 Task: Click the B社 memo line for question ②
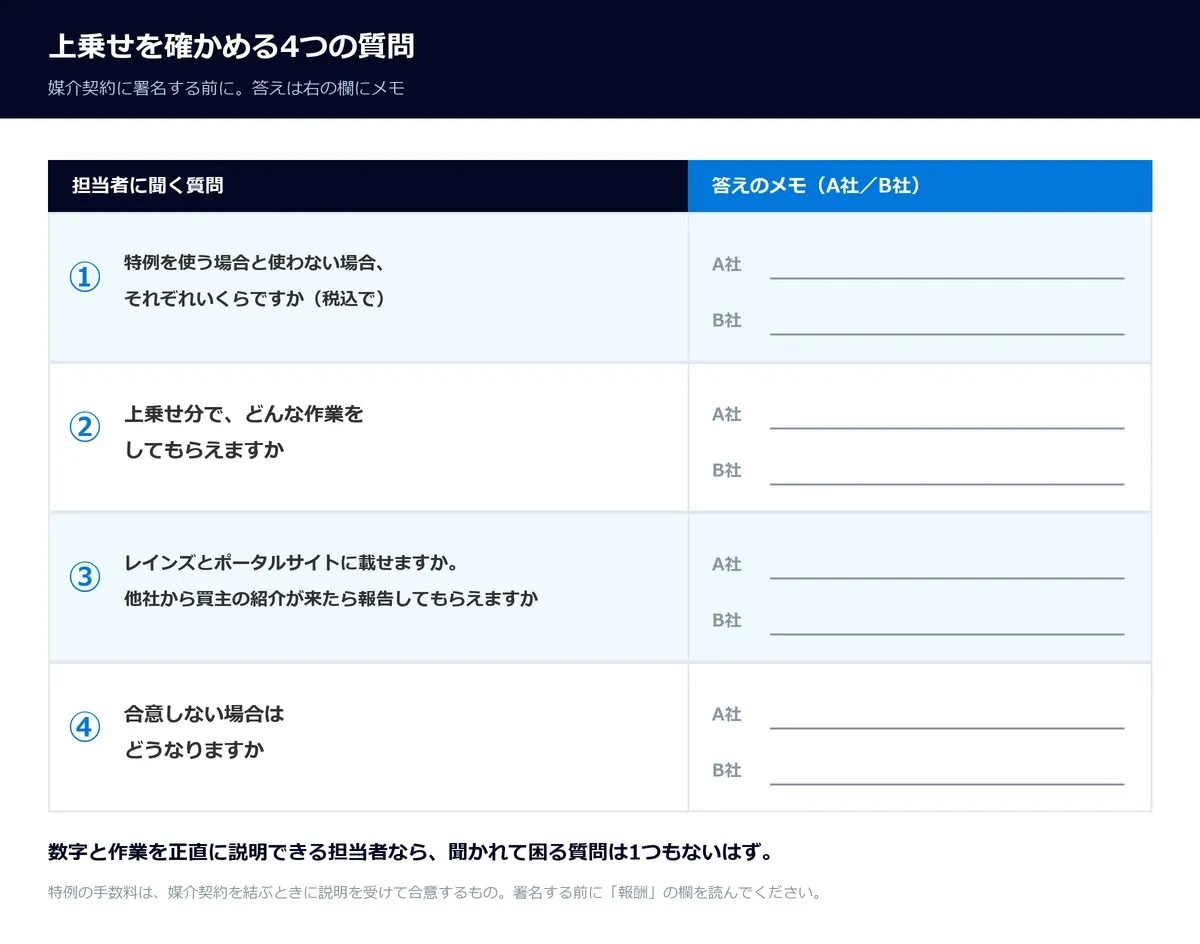click(947, 484)
